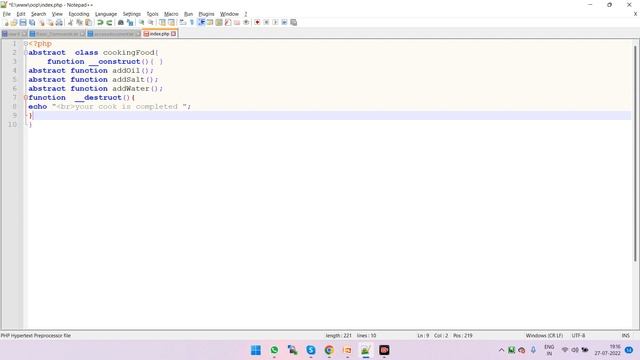This screenshot has width=640, height=360.
Task: Open the File menu
Action: 7,14
